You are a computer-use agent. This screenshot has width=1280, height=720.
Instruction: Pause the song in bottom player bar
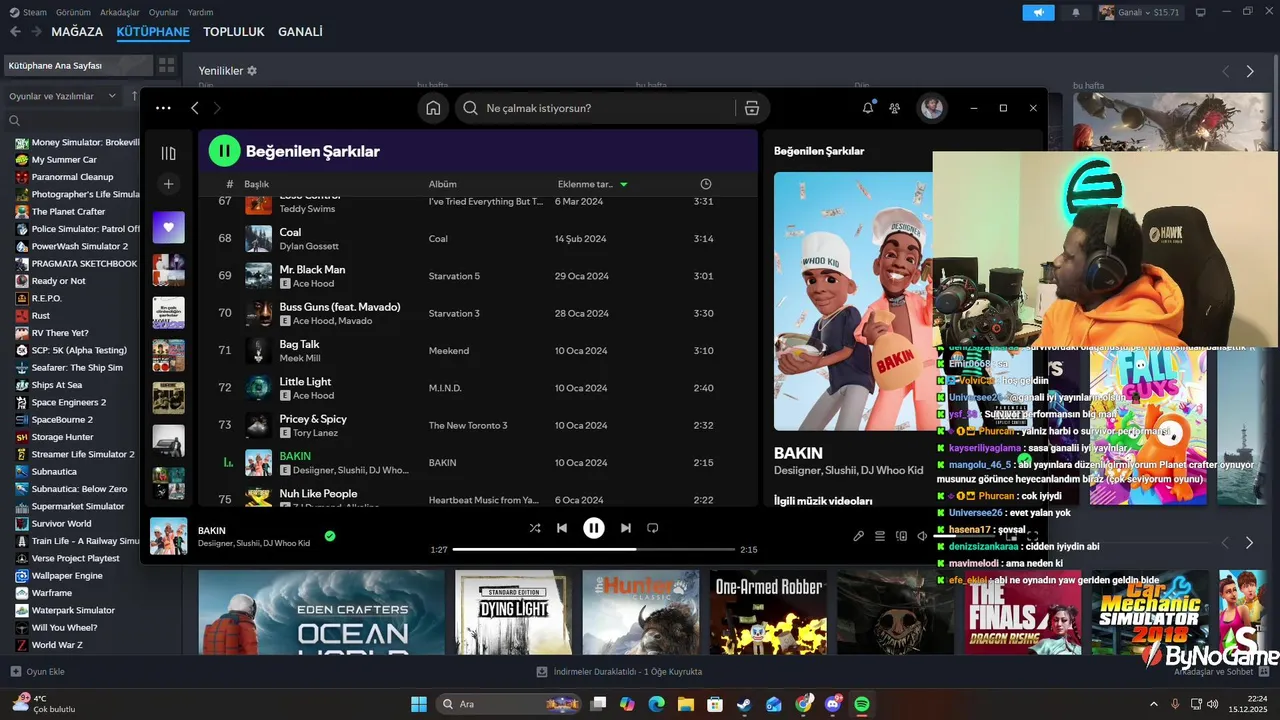pos(594,528)
